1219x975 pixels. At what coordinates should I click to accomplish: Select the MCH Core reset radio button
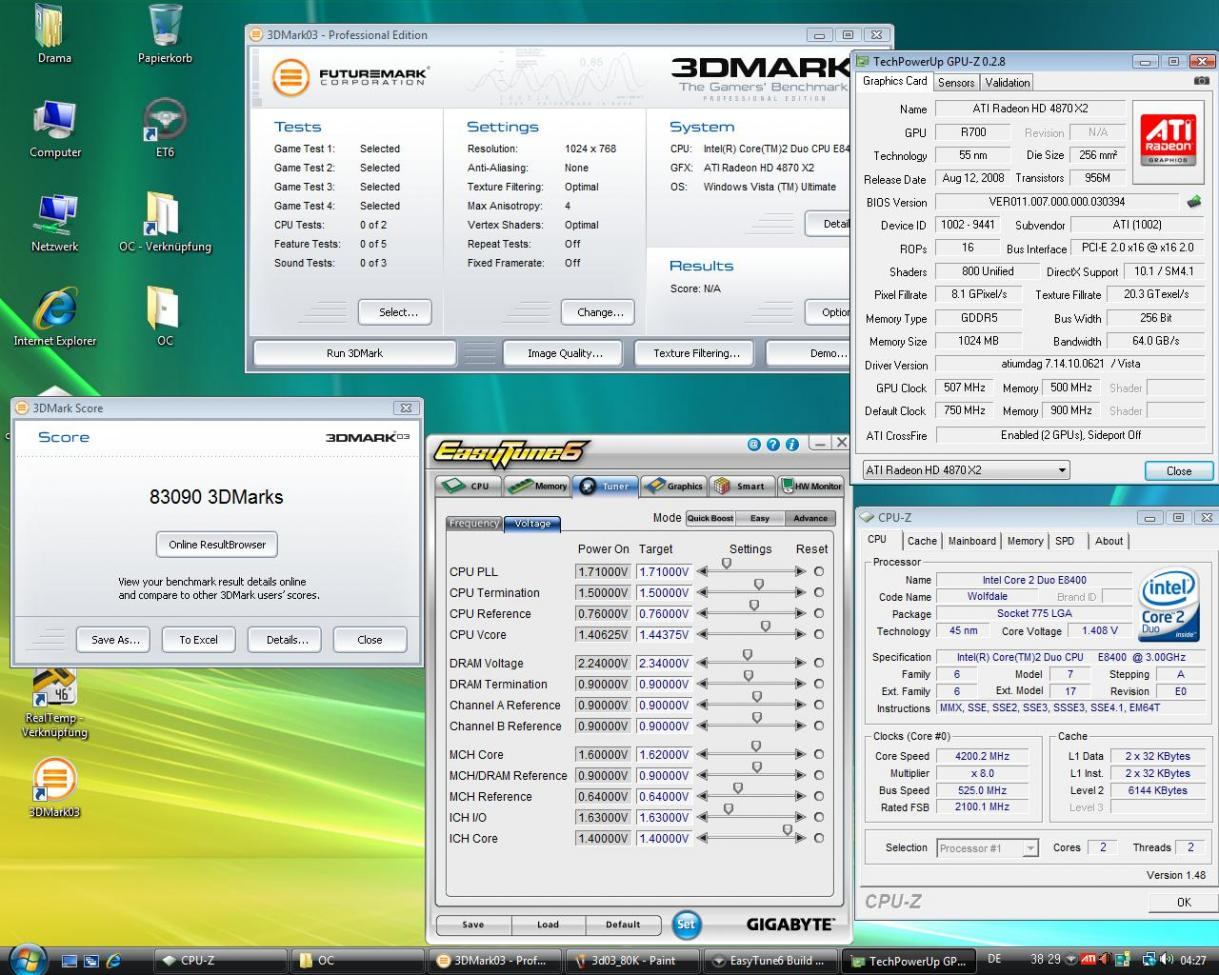[x=820, y=754]
